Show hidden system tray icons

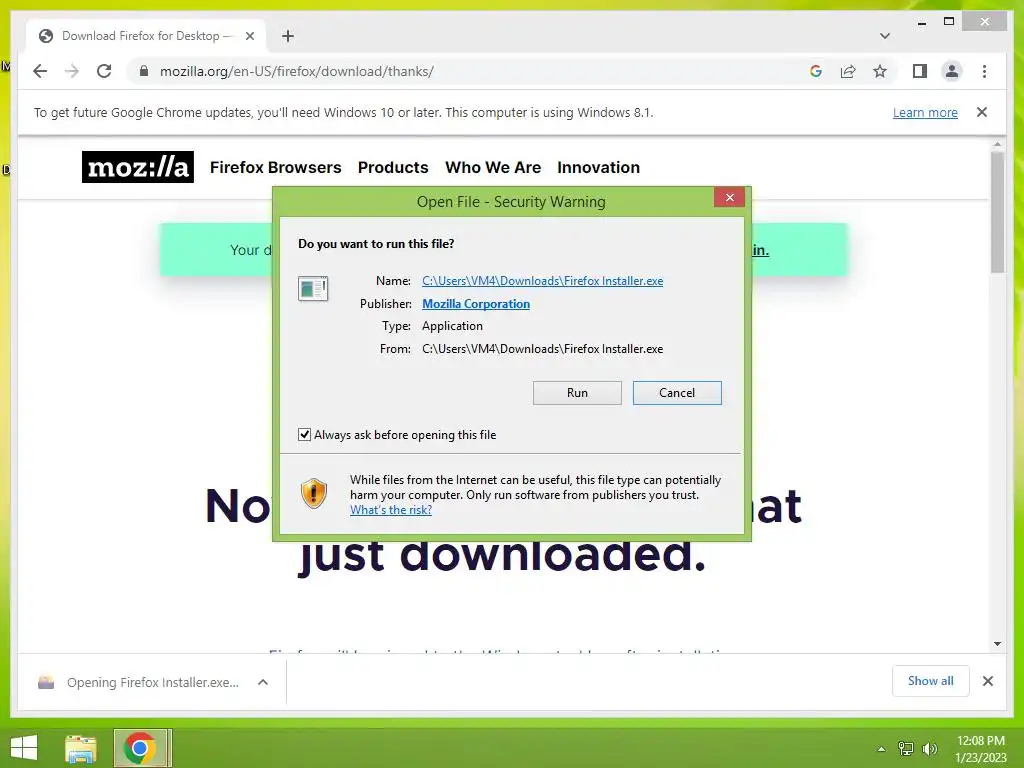[881, 749]
